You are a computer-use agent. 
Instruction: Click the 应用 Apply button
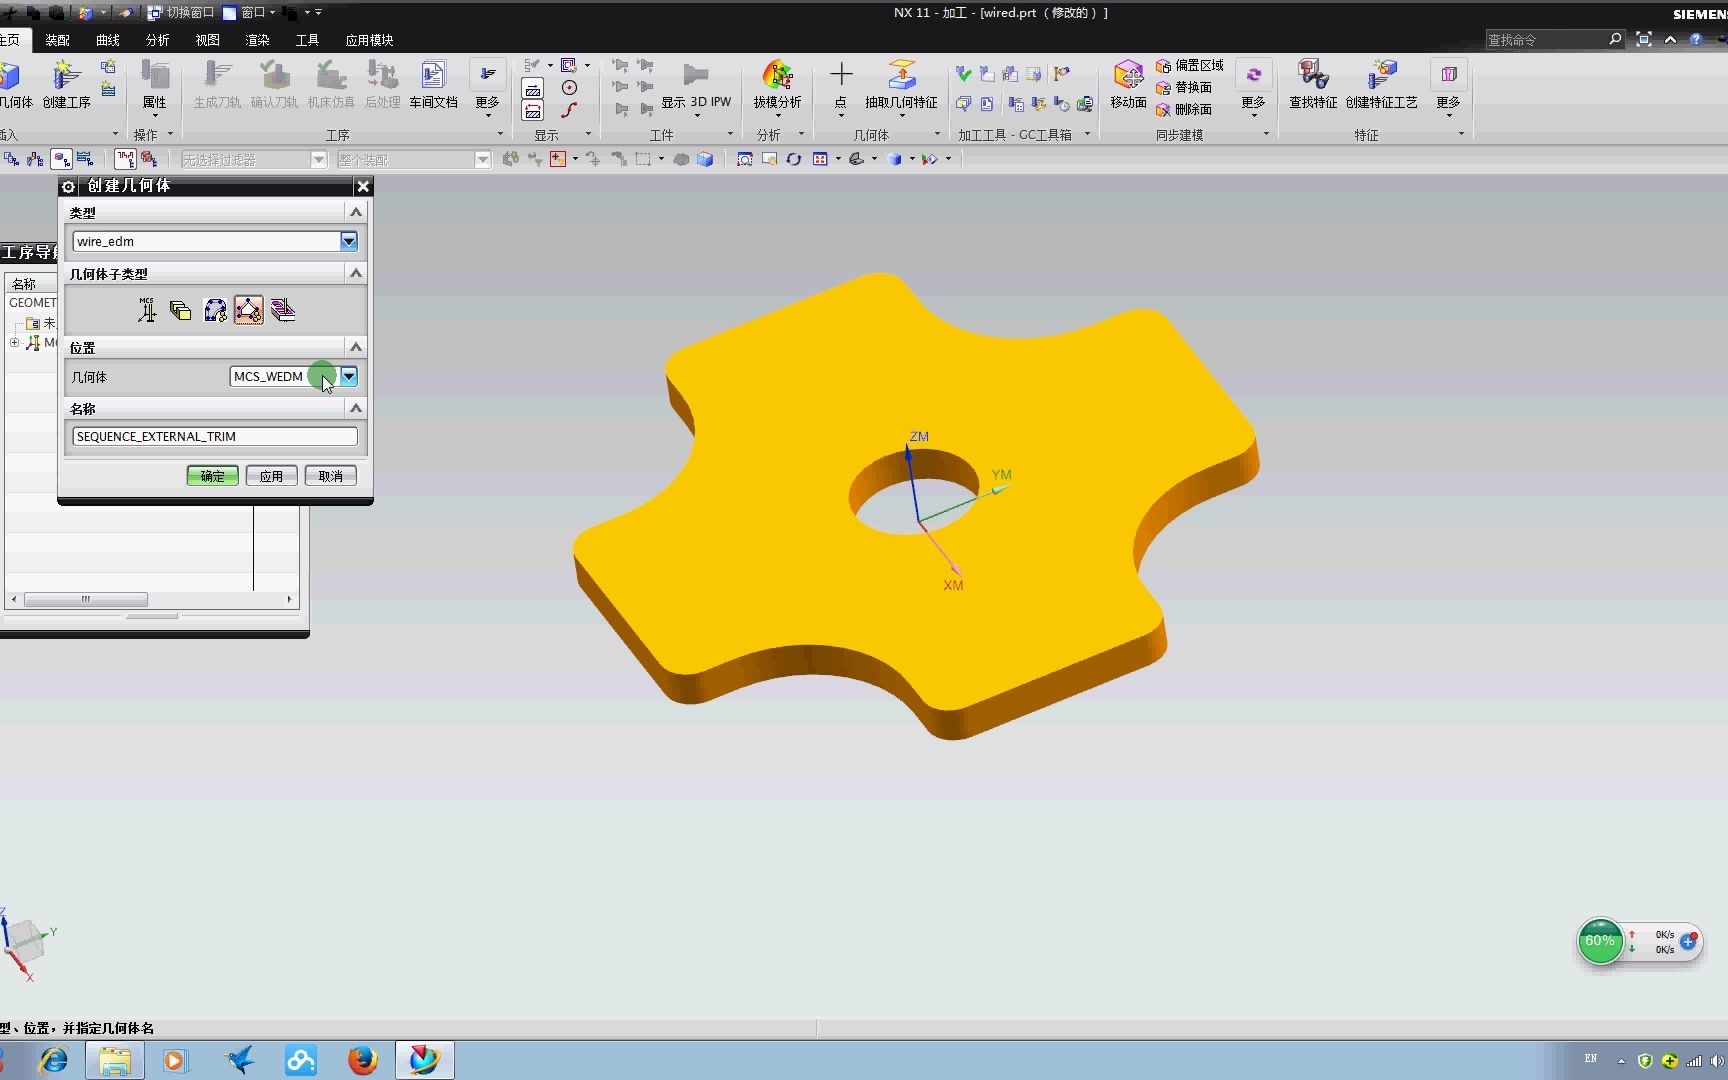point(271,476)
